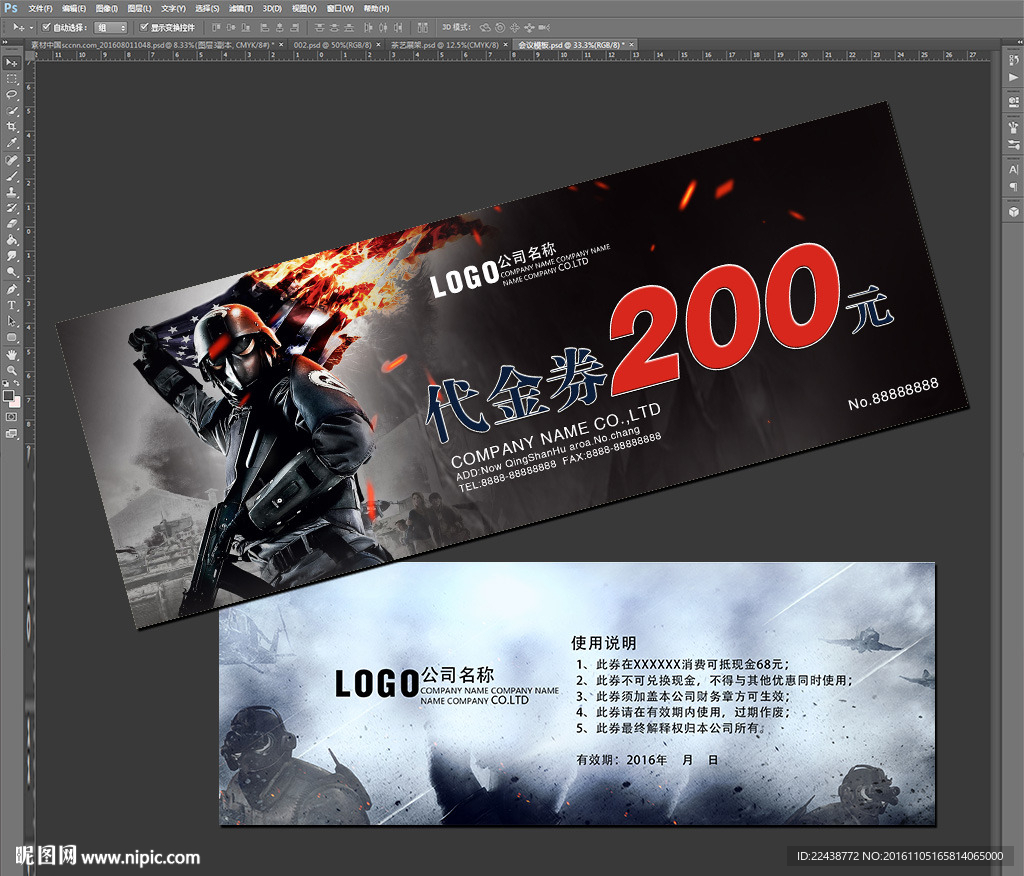Select the Crop tool
The width and height of the screenshot is (1024, 876).
tap(12, 127)
